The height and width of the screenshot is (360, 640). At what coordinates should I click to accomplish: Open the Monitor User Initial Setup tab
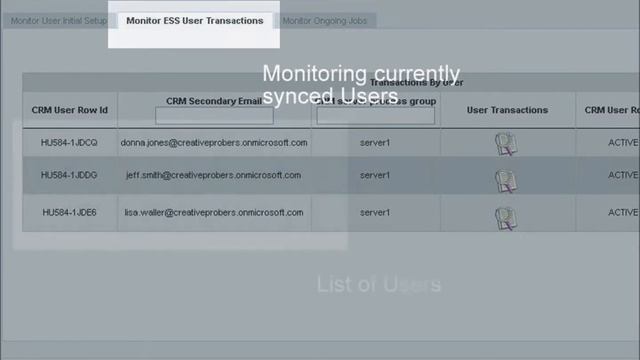point(59,21)
